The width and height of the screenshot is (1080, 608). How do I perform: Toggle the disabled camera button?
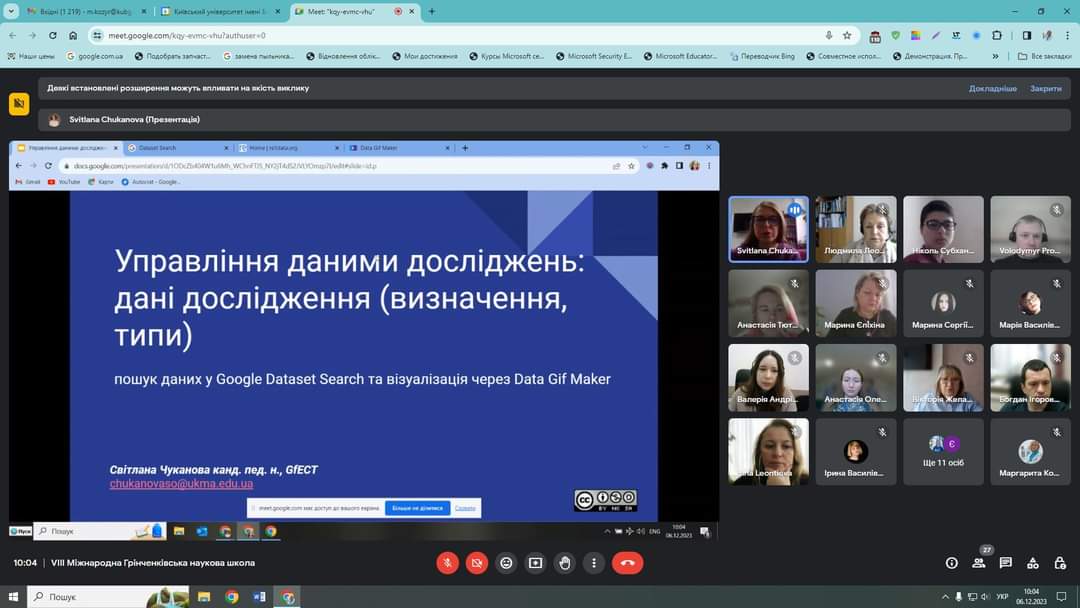476,563
